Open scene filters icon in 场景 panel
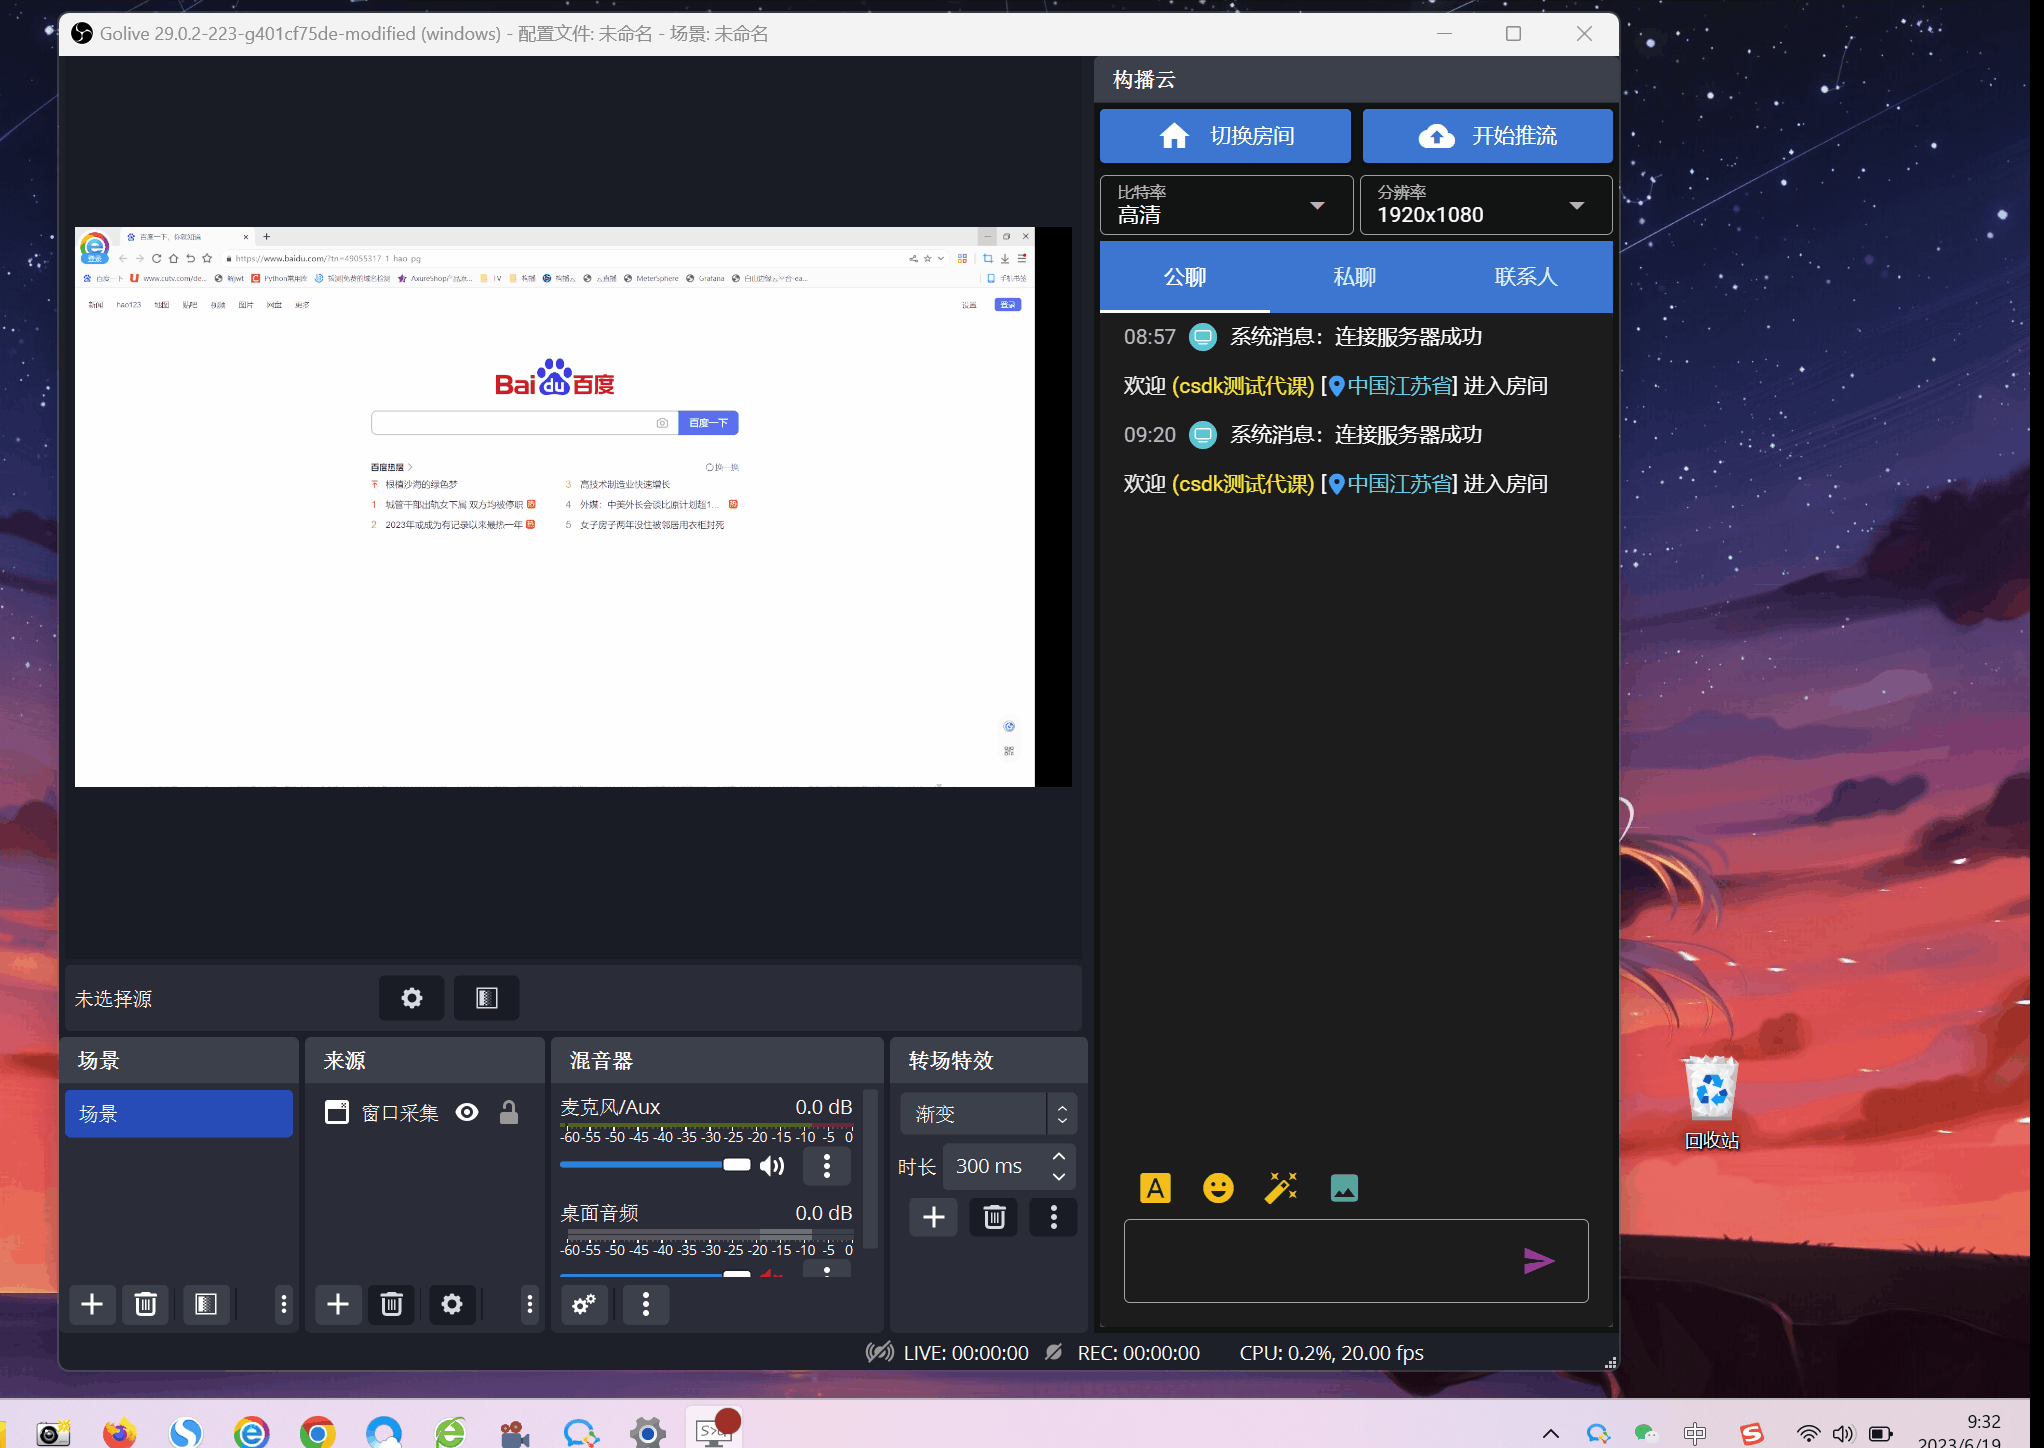 [x=206, y=1304]
